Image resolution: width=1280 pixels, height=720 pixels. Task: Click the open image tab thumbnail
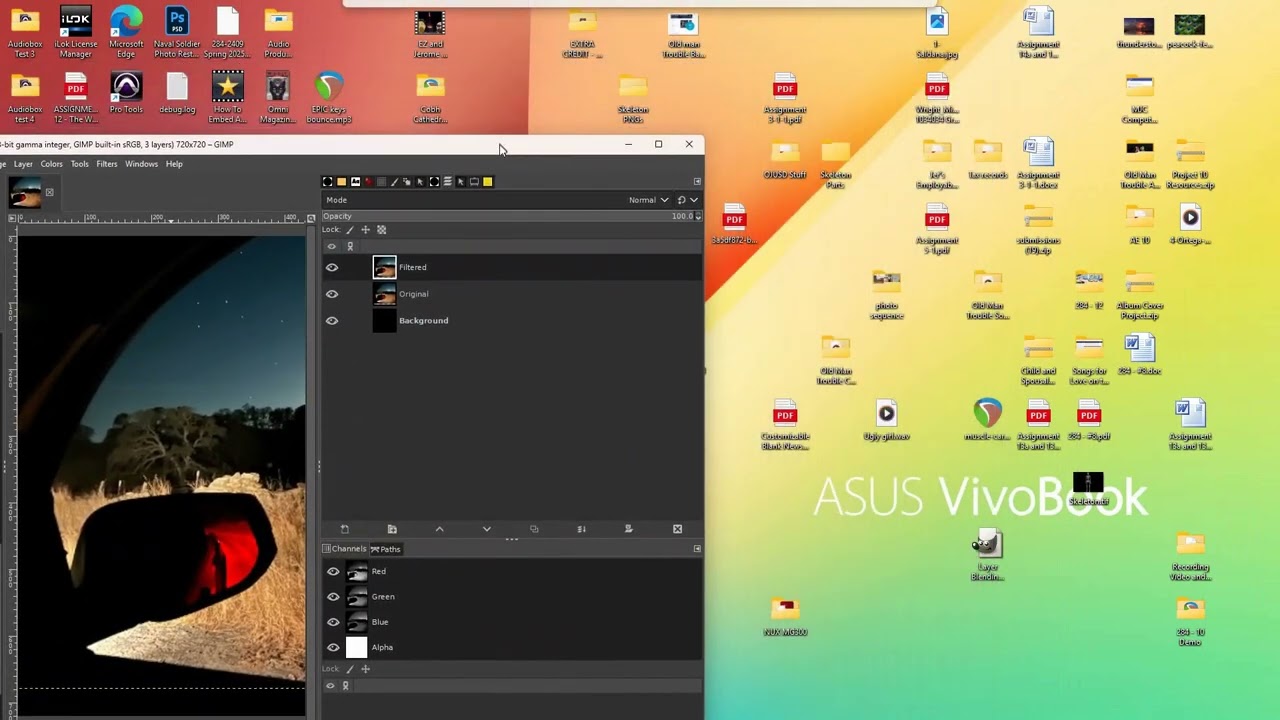point(25,193)
